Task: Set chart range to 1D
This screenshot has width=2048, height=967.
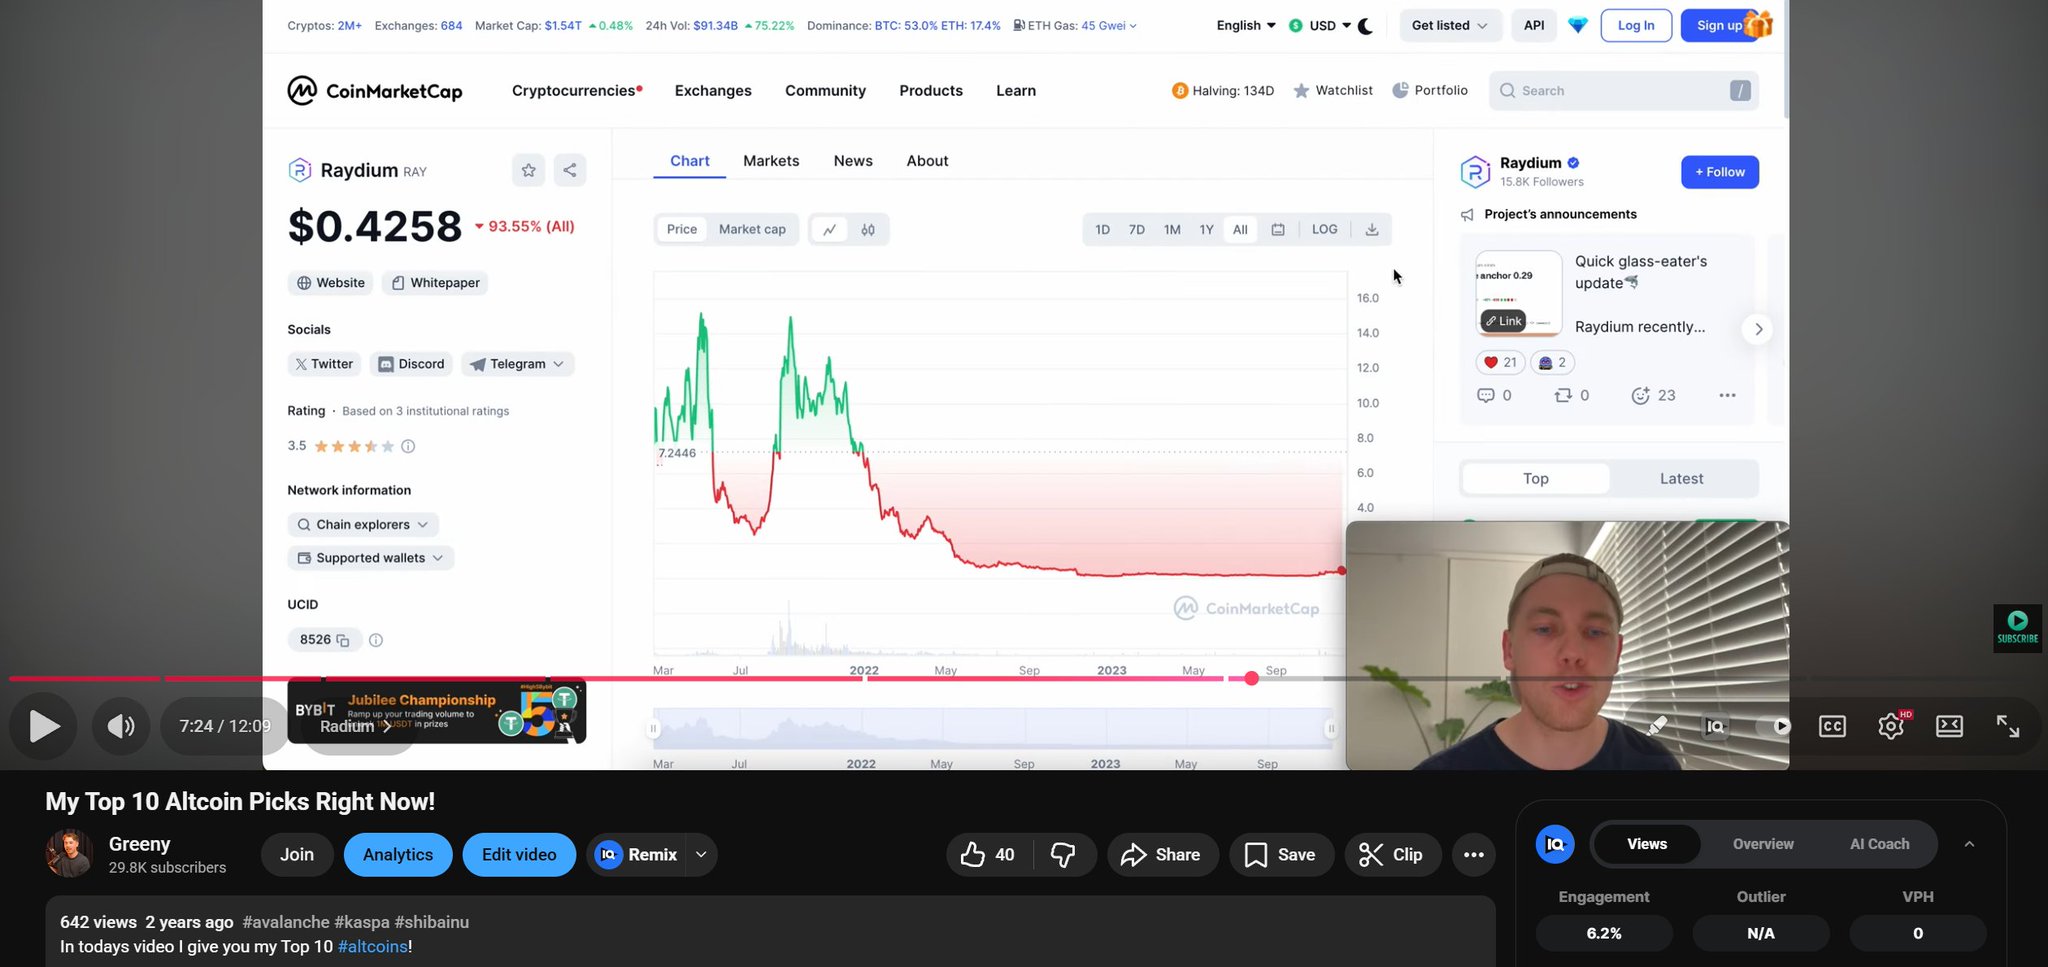Action: point(1102,229)
